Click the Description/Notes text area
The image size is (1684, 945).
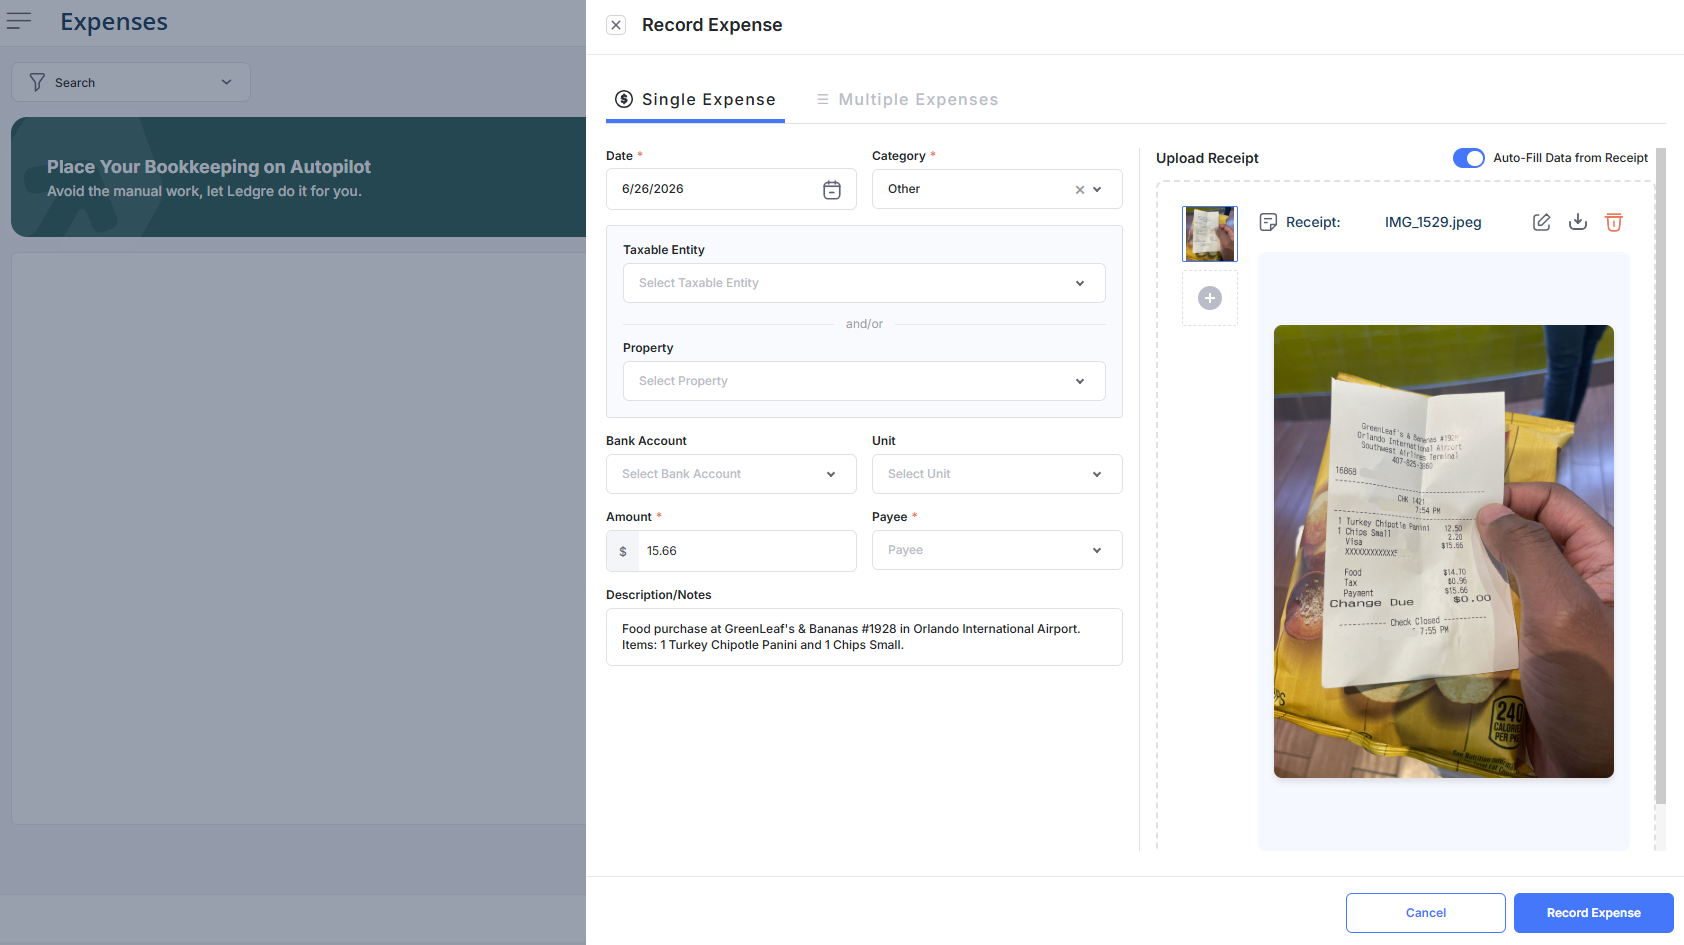coord(864,637)
